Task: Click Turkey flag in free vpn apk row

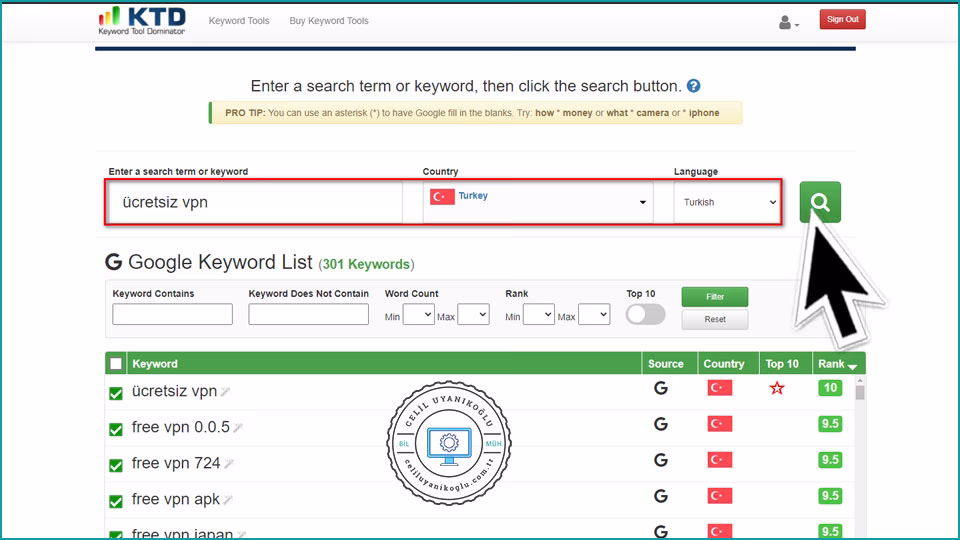Action: point(719,497)
